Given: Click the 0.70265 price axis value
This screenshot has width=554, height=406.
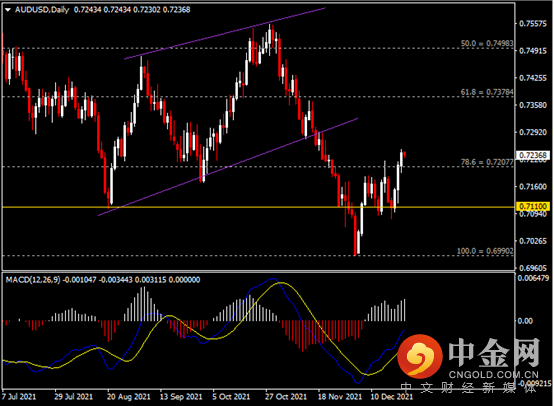Looking at the screenshot, I should [533, 241].
